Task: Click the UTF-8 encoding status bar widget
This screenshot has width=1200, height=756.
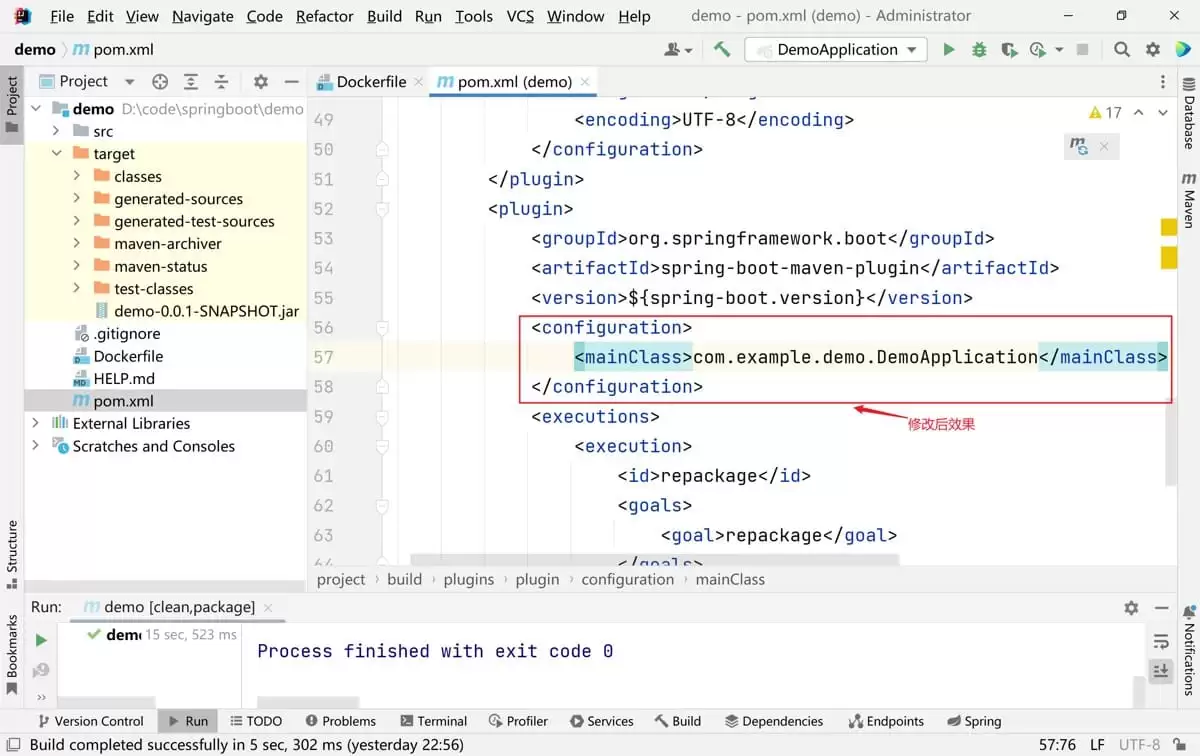Action: (1140, 745)
